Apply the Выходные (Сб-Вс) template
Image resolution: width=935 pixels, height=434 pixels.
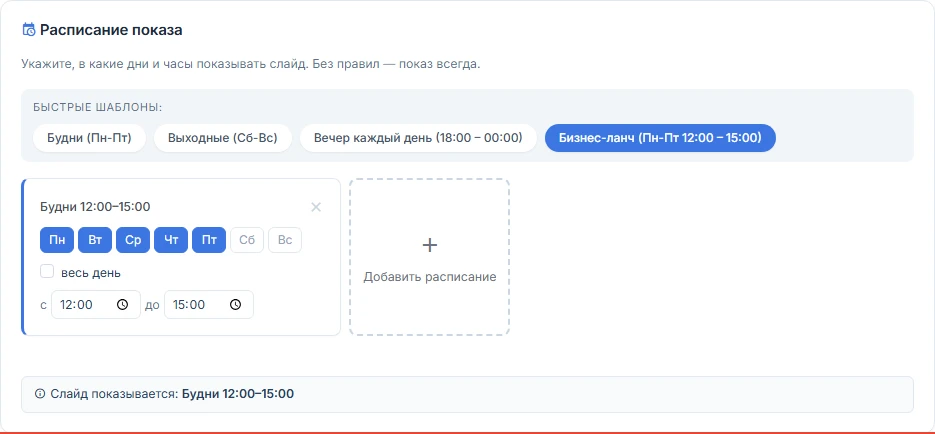[x=223, y=138]
